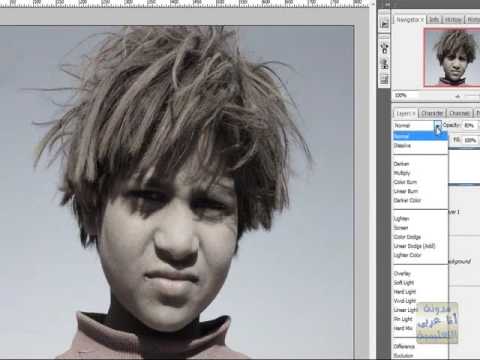Choose Darken blend mode
480x360 pixels.
[420, 164]
